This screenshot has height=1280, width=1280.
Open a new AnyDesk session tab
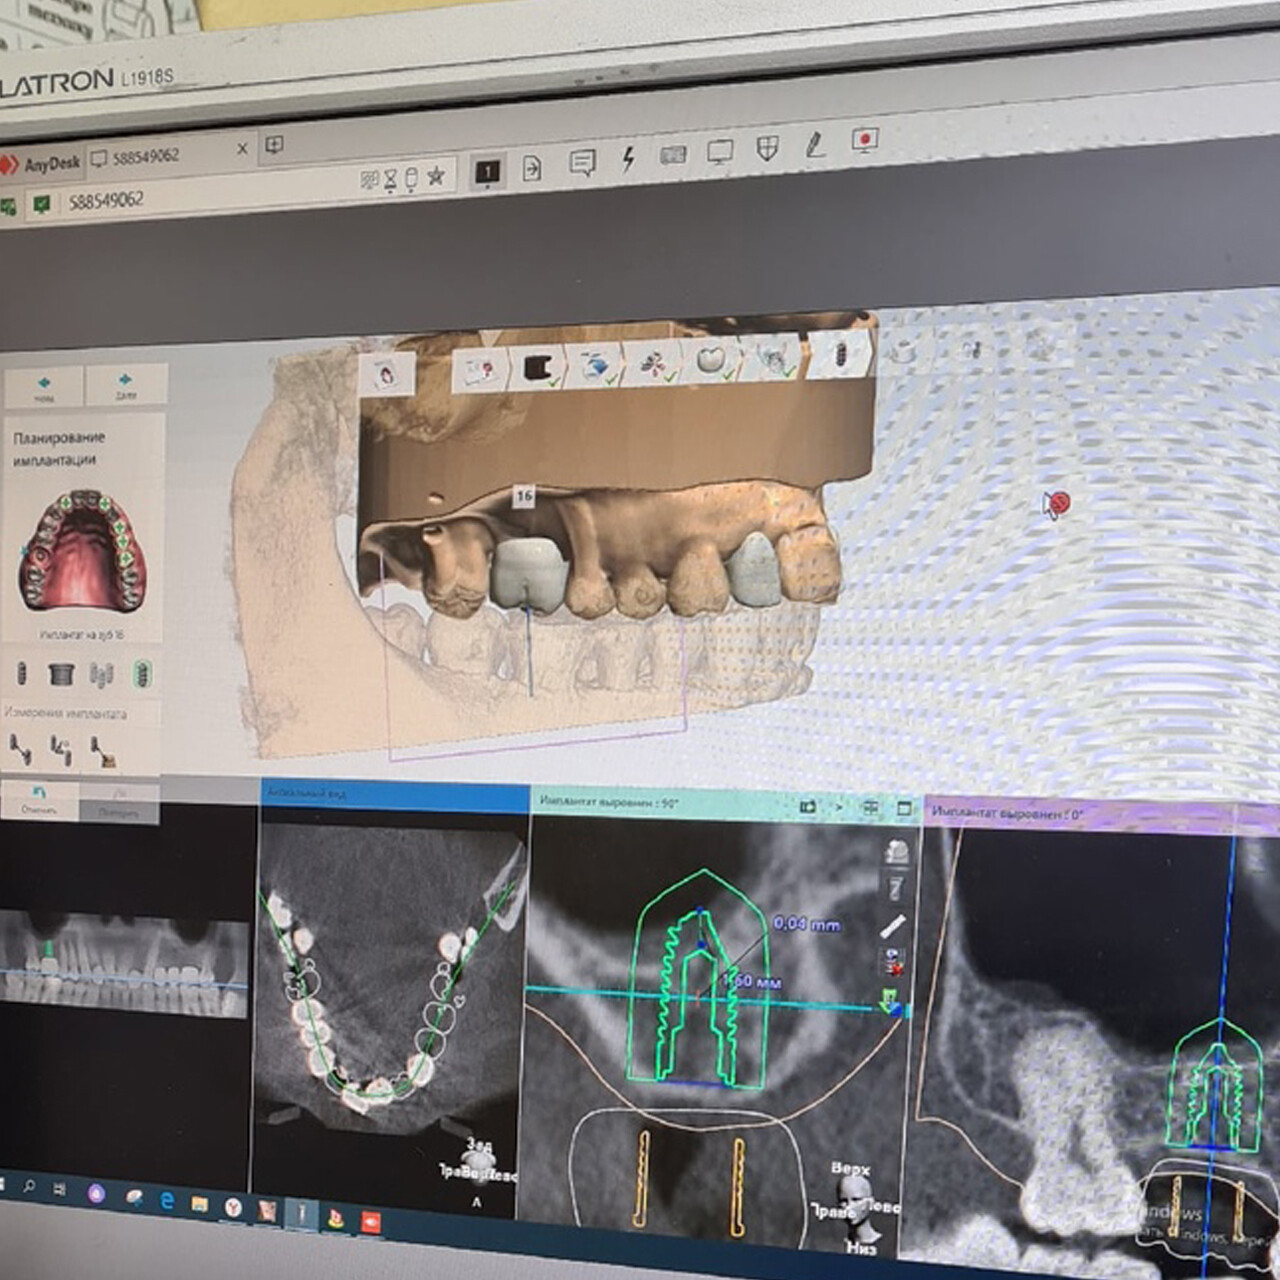click(273, 146)
